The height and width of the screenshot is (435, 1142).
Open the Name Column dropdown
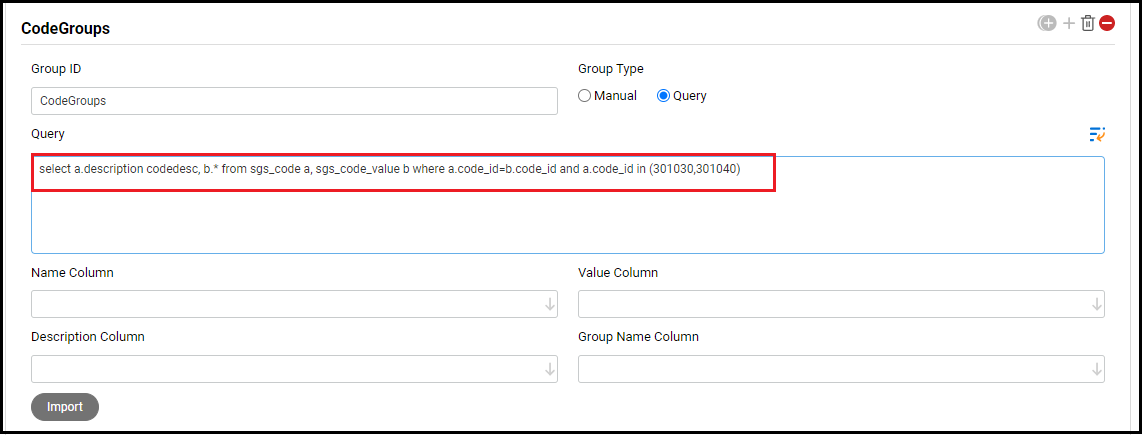(x=294, y=304)
